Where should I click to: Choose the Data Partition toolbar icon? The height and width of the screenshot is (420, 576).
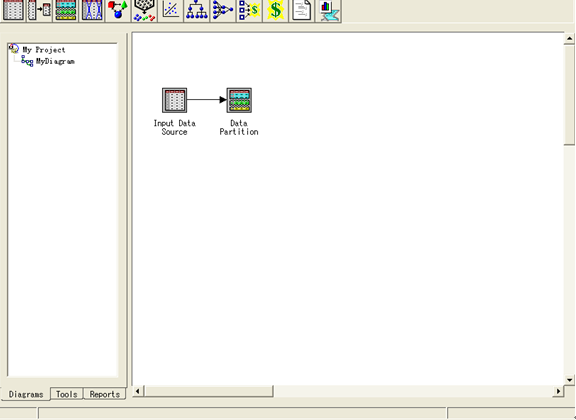click(x=66, y=10)
